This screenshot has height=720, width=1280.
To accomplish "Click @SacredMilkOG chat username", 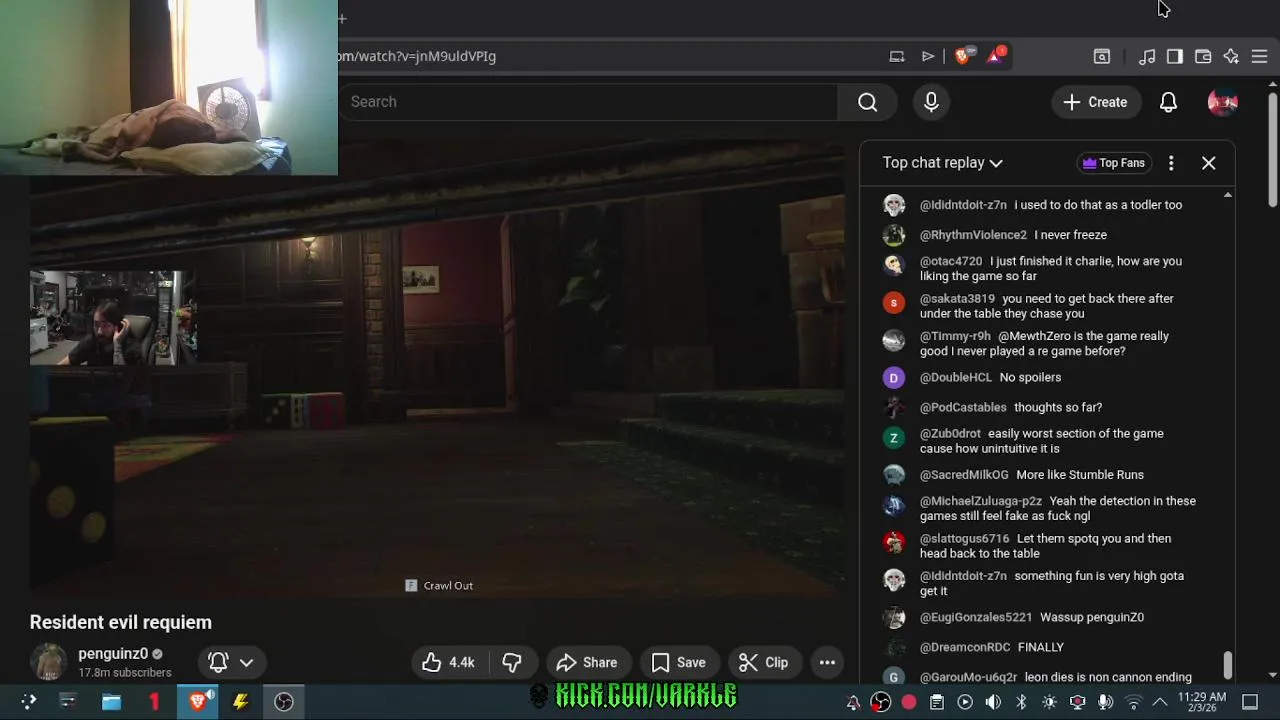I will pyautogui.click(x=964, y=475).
